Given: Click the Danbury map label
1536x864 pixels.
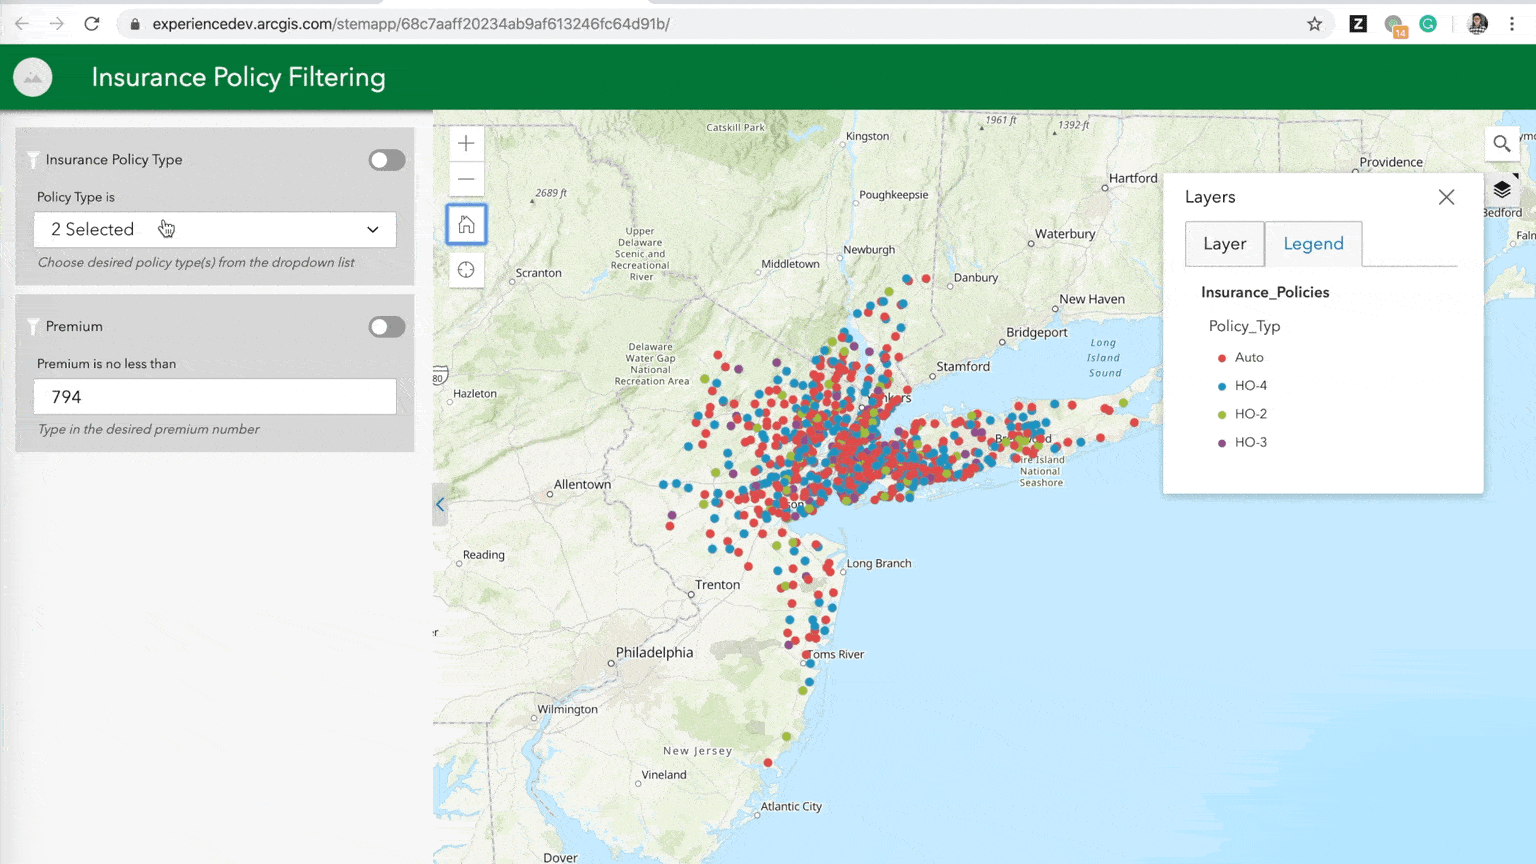Looking at the screenshot, I should (x=976, y=278).
